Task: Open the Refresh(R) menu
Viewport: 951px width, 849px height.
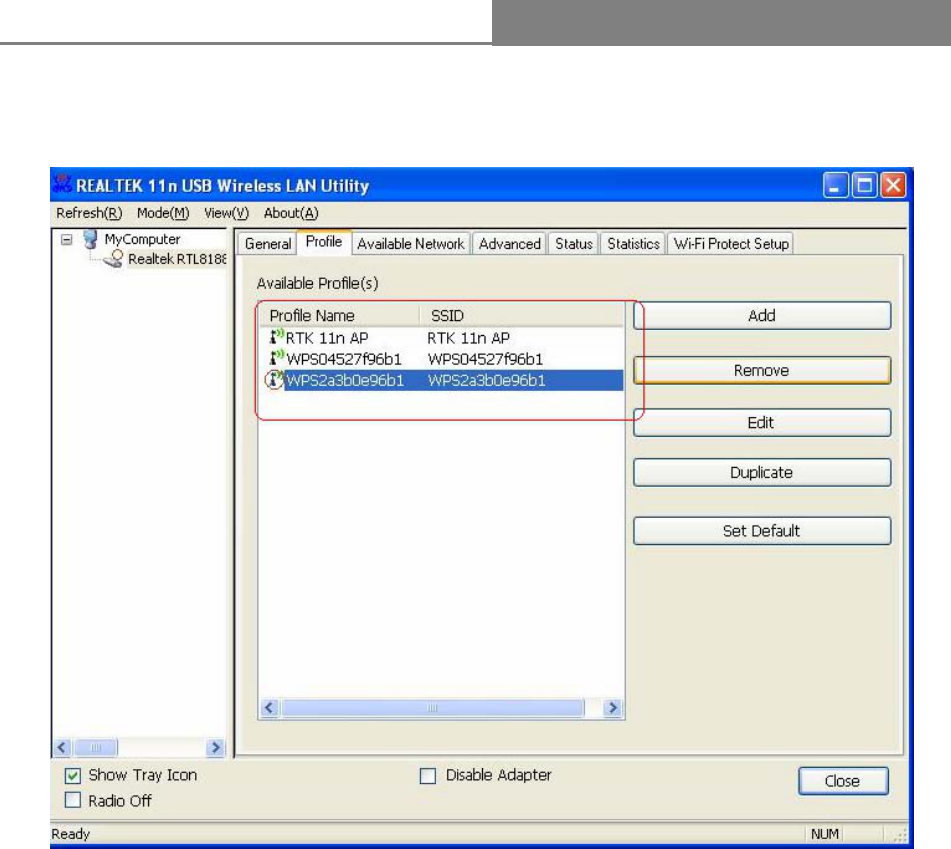Action: pos(89,213)
